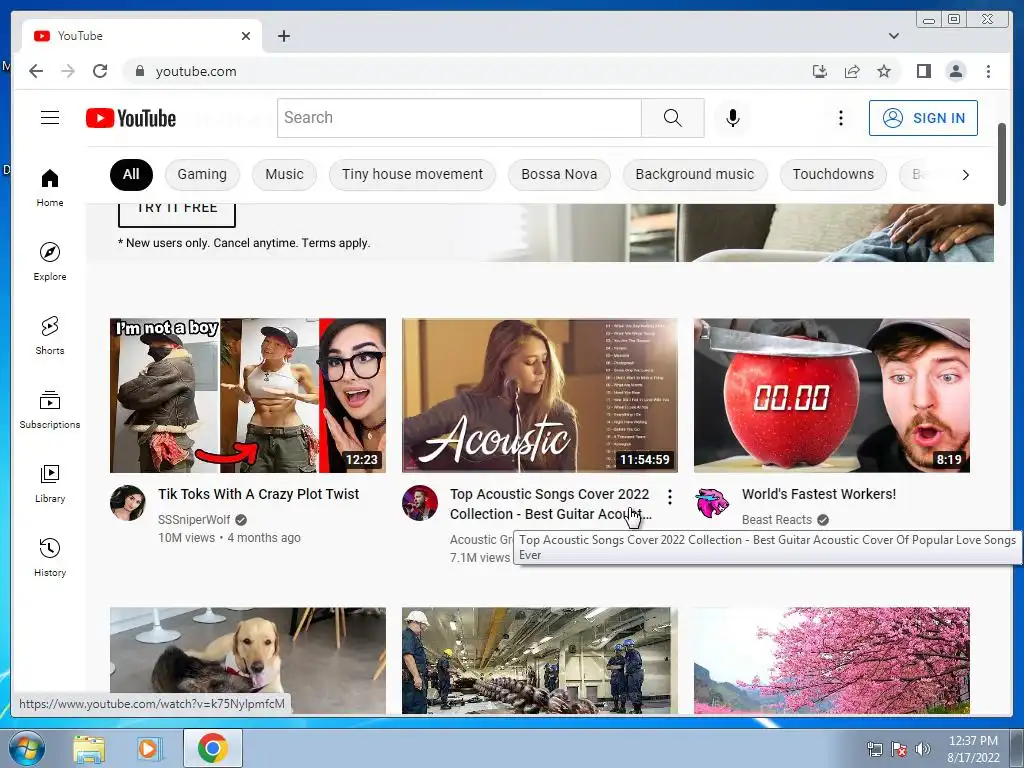Play the I'm not a boy thumbnail video
This screenshot has width=1024, height=768.
pos(248,395)
